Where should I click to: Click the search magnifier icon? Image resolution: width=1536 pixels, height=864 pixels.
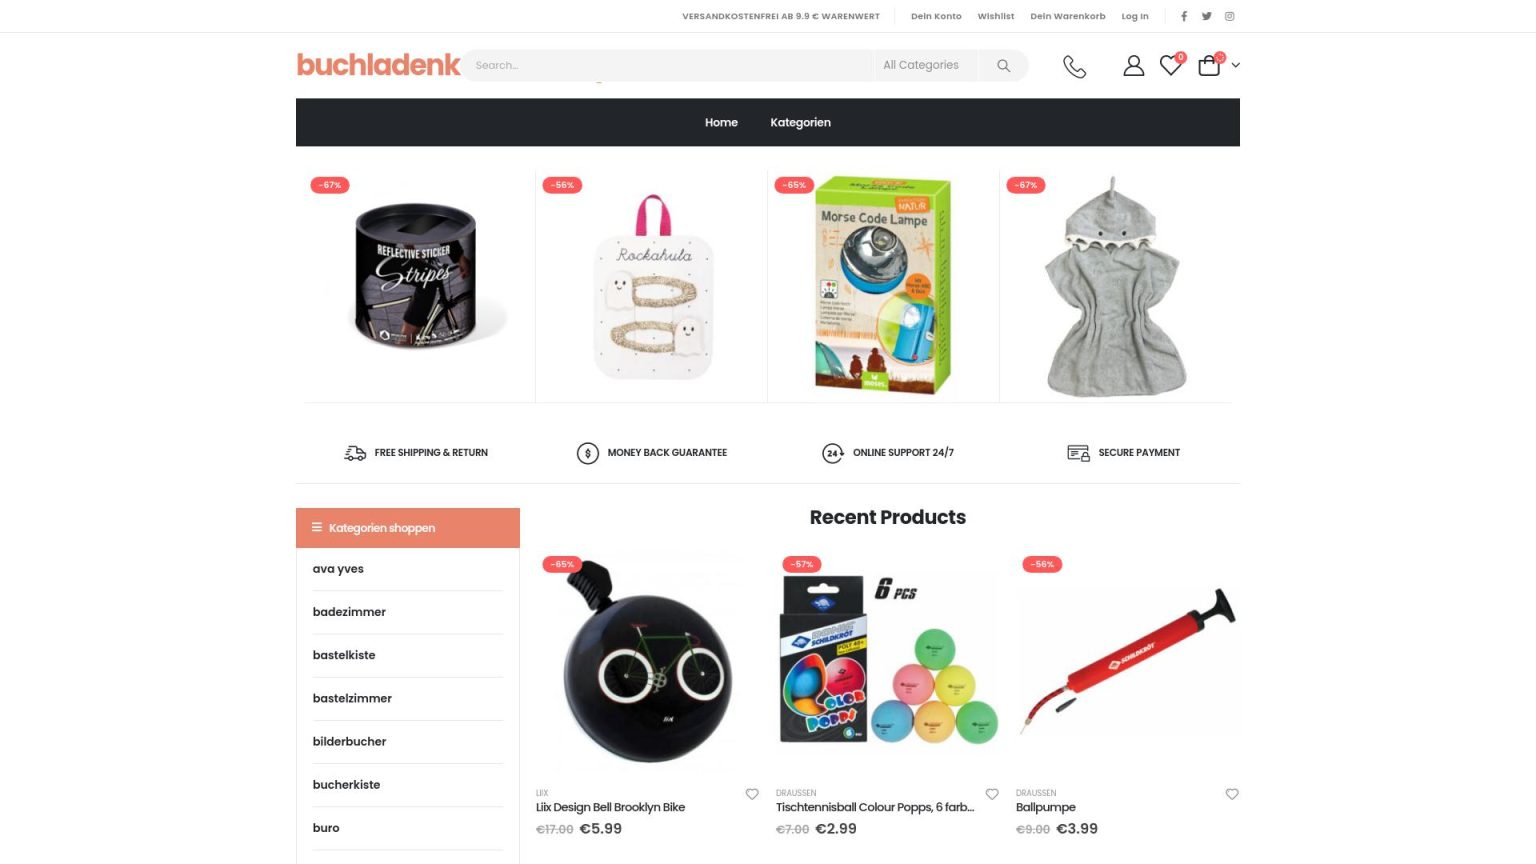pyautogui.click(x=1003, y=66)
